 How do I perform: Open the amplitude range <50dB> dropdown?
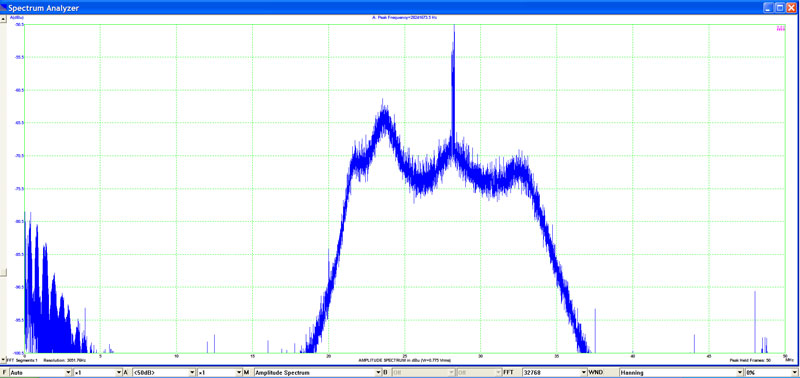(x=163, y=373)
